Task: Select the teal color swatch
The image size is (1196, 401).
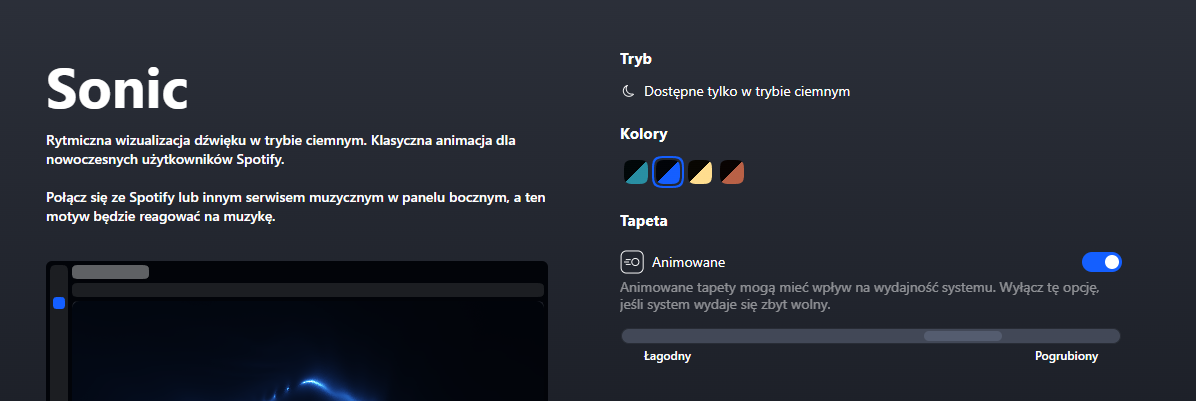Action: pos(636,172)
